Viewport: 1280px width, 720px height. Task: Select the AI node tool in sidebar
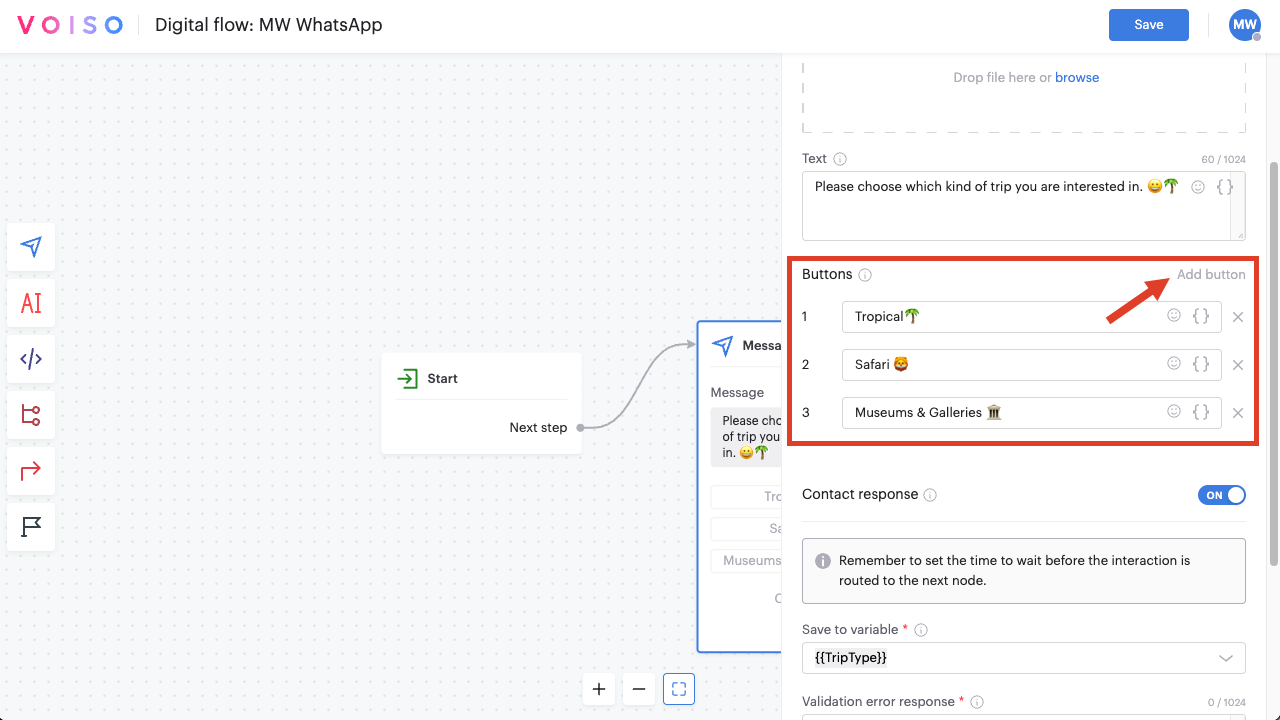(x=31, y=303)
